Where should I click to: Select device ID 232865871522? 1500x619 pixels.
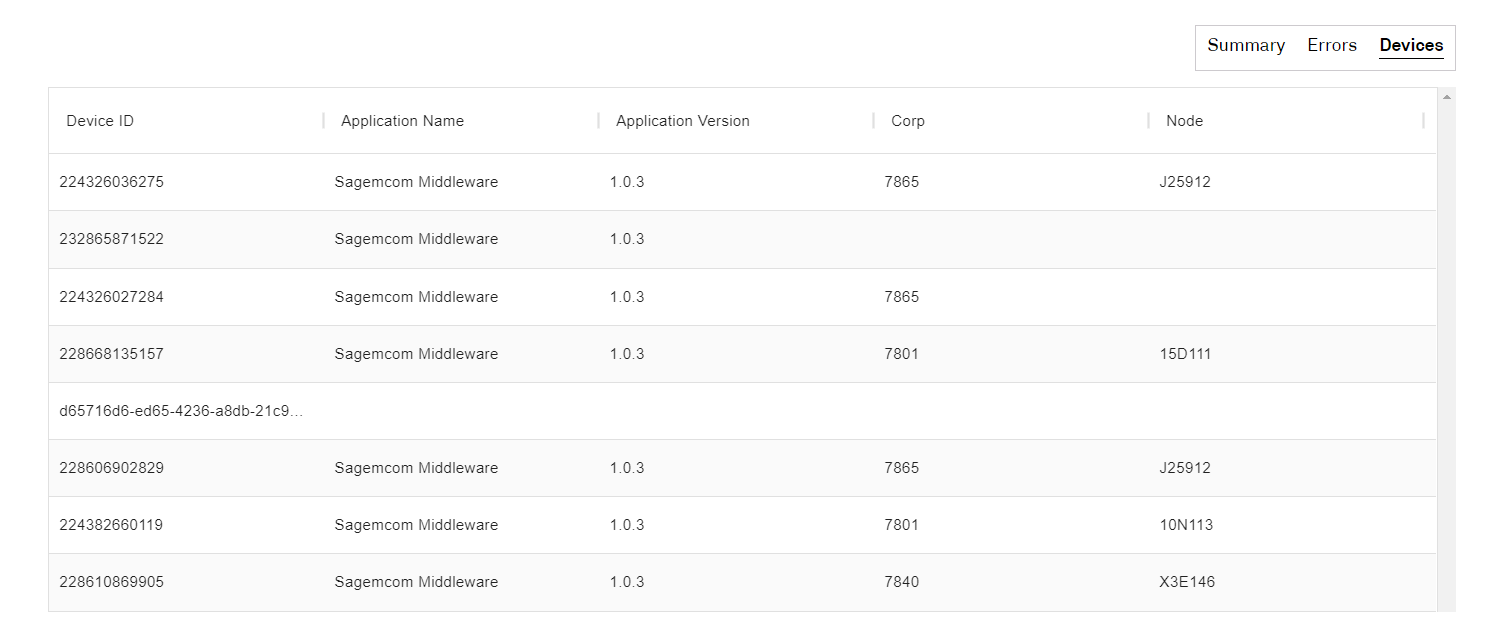point(111,239)
